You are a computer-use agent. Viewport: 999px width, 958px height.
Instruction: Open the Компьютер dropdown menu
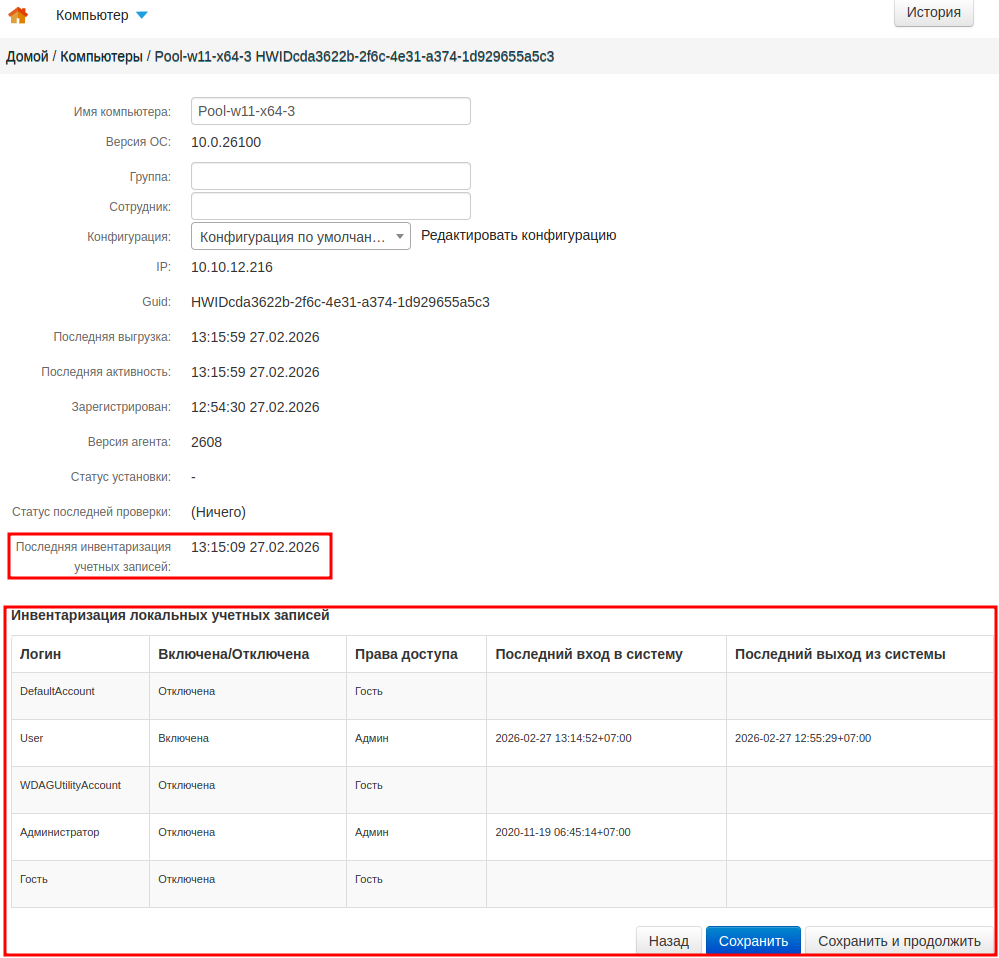[x=92, y=15]
